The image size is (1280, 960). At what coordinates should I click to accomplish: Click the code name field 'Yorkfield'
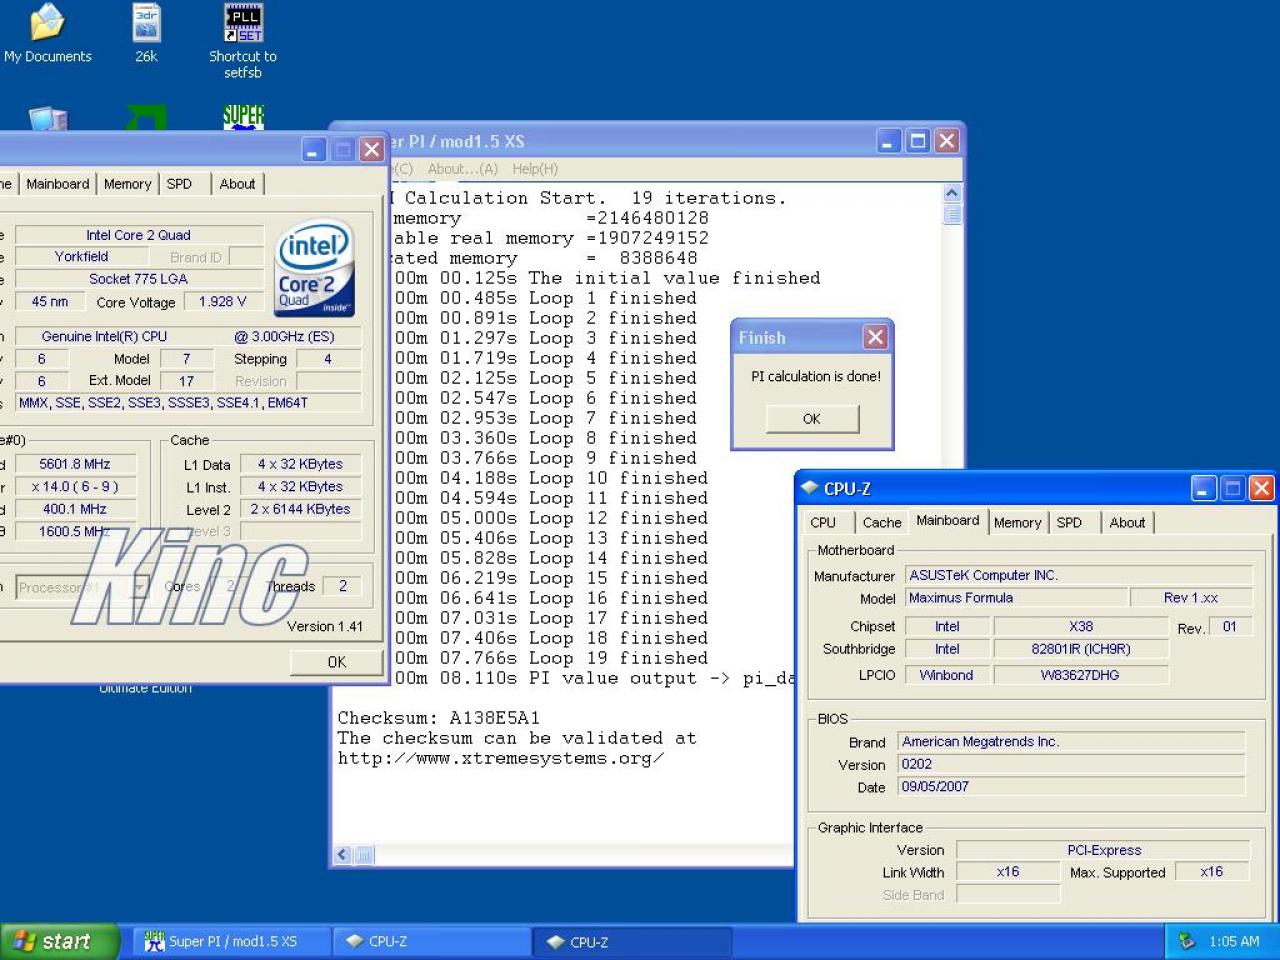click(x=82, y=257)
